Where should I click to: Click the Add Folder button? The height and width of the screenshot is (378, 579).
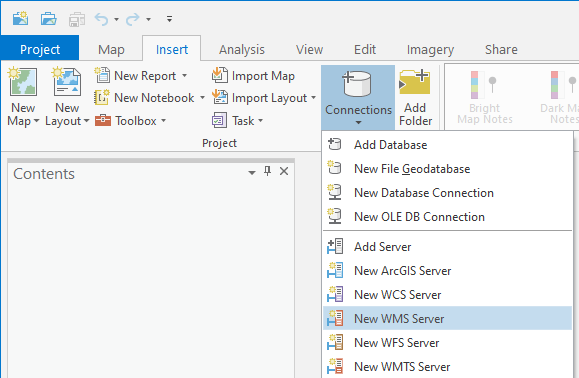pyautogui.click(x=415, y=97)
